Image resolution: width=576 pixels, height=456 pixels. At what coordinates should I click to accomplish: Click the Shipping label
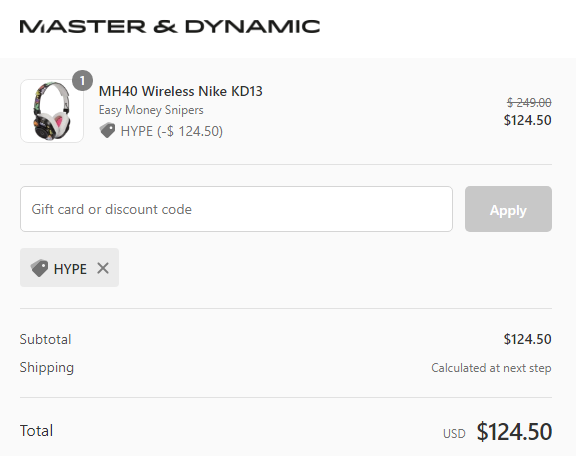tap(47, 367)
